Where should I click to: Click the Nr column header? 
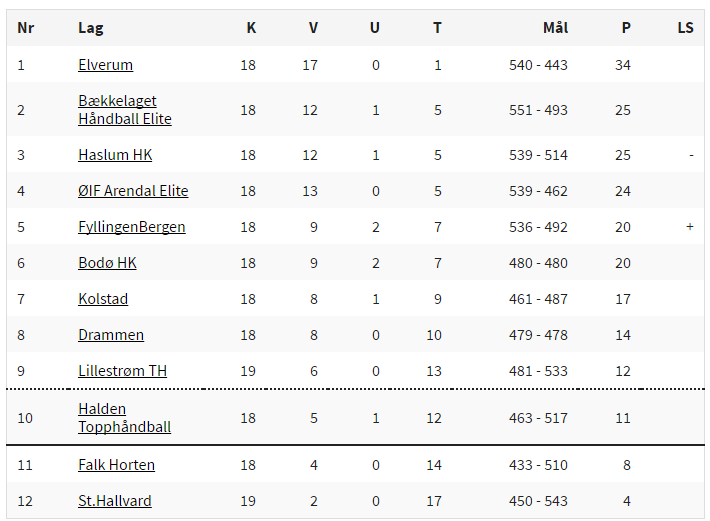tap(25, 28)
